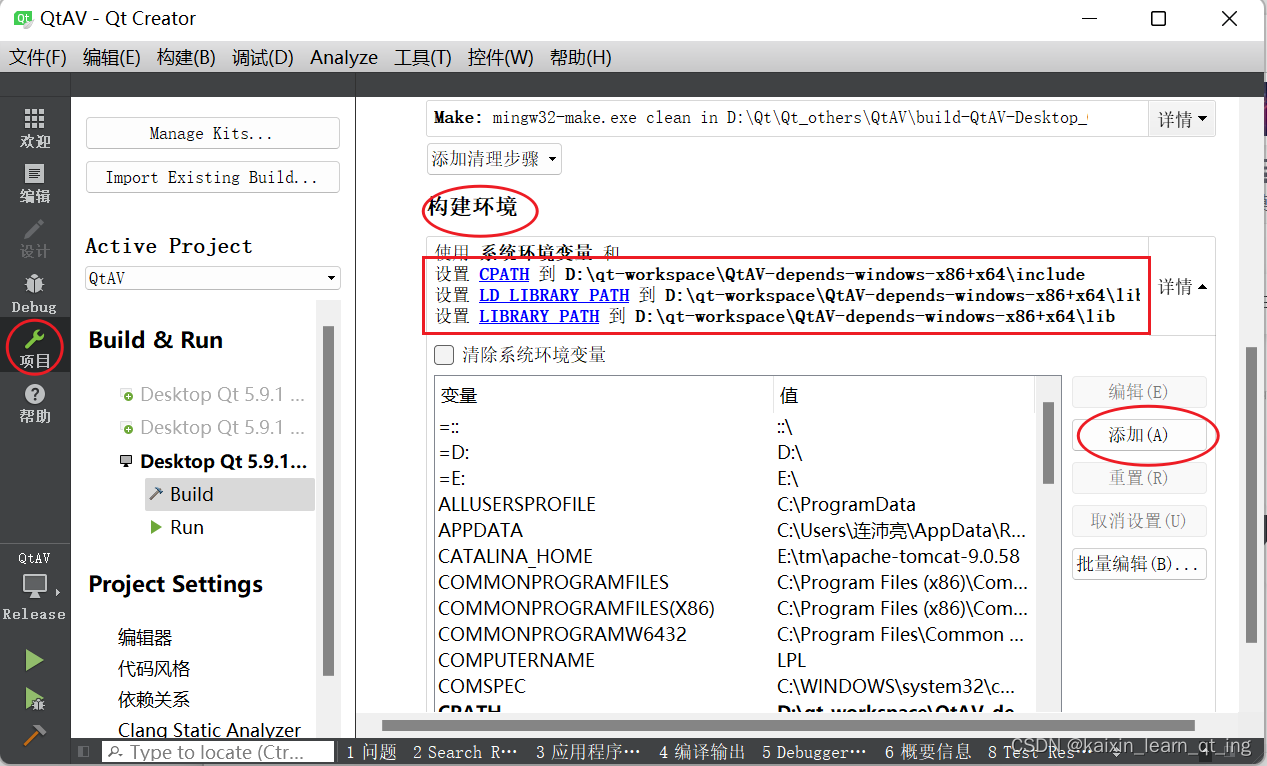Toggle the left sidebar icon in status bar
1267x766 pixels.
click(84, 751)
